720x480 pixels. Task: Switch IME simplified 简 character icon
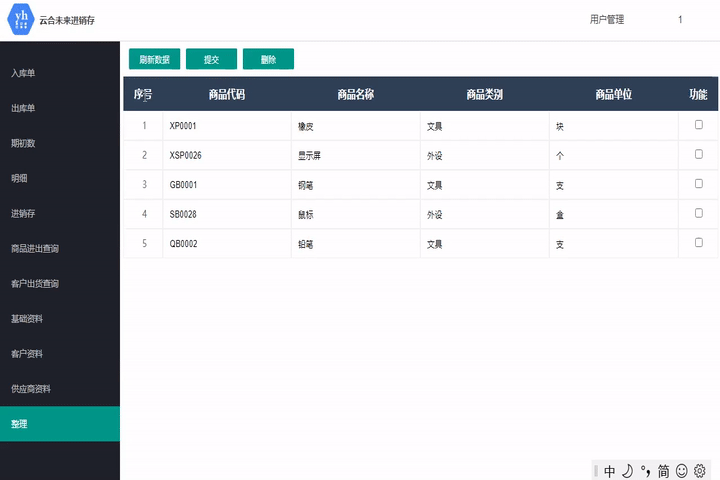point(663,470)
